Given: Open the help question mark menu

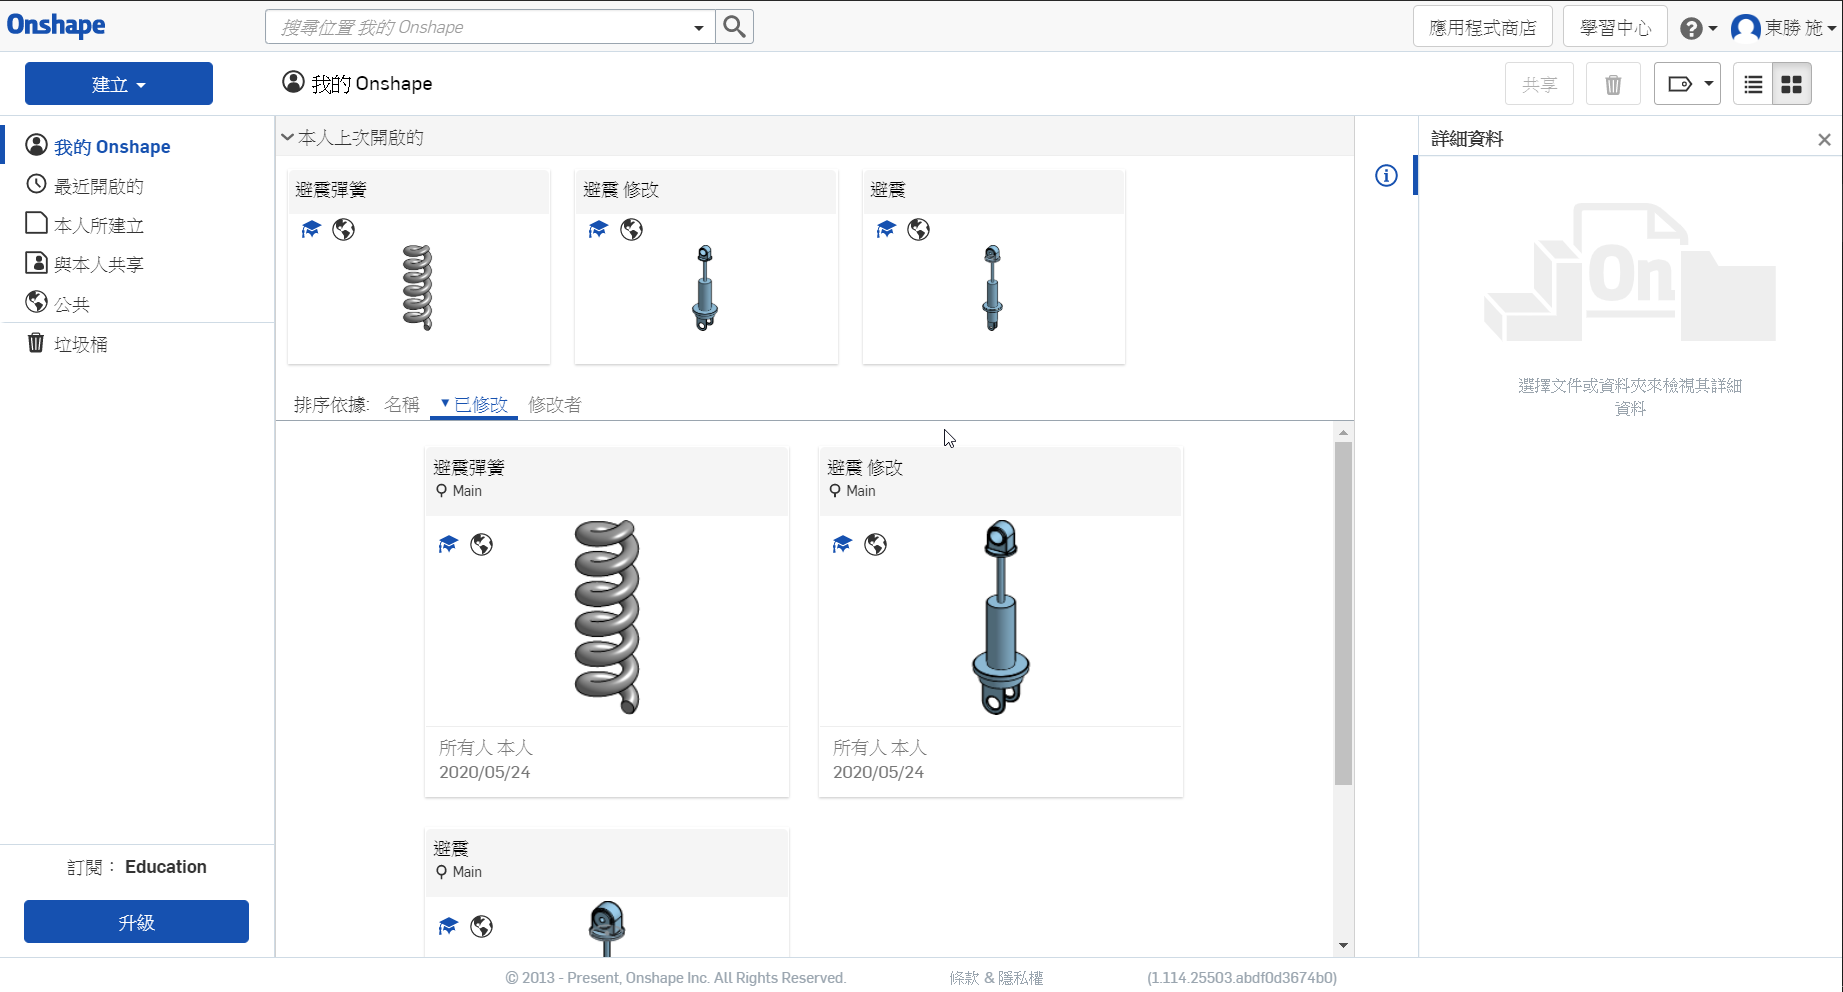Looking at the screenshot, I should click(1695, 28).
